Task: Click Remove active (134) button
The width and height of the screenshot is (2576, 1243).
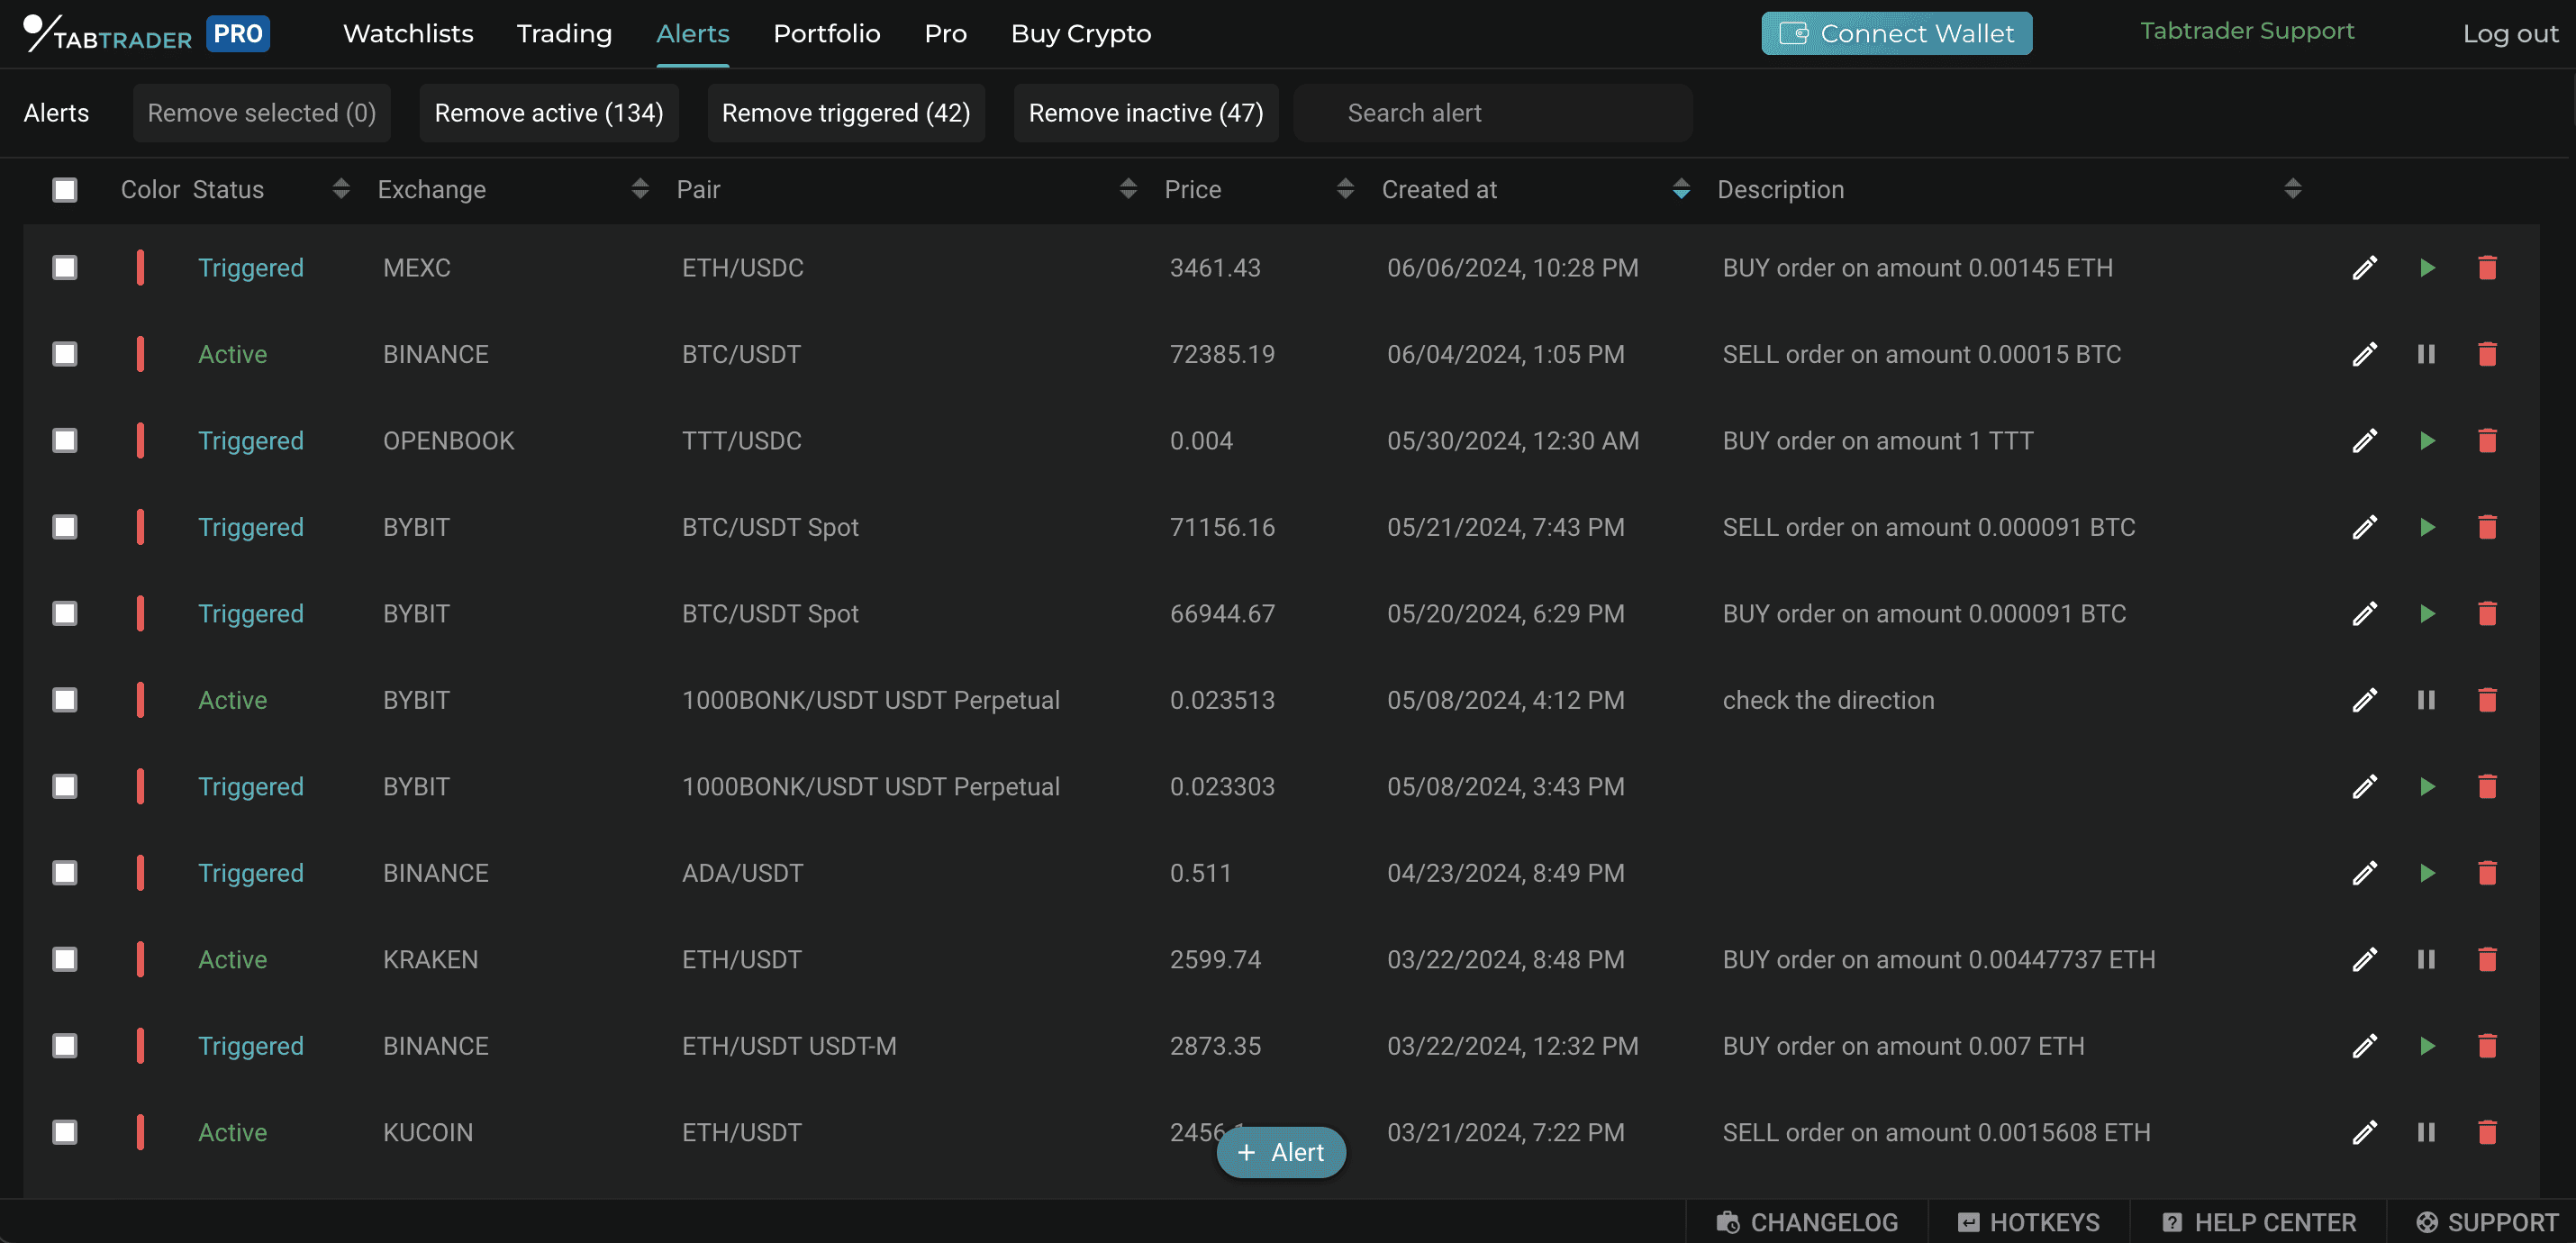Action: pyautogui.click(x=549, y=113)
